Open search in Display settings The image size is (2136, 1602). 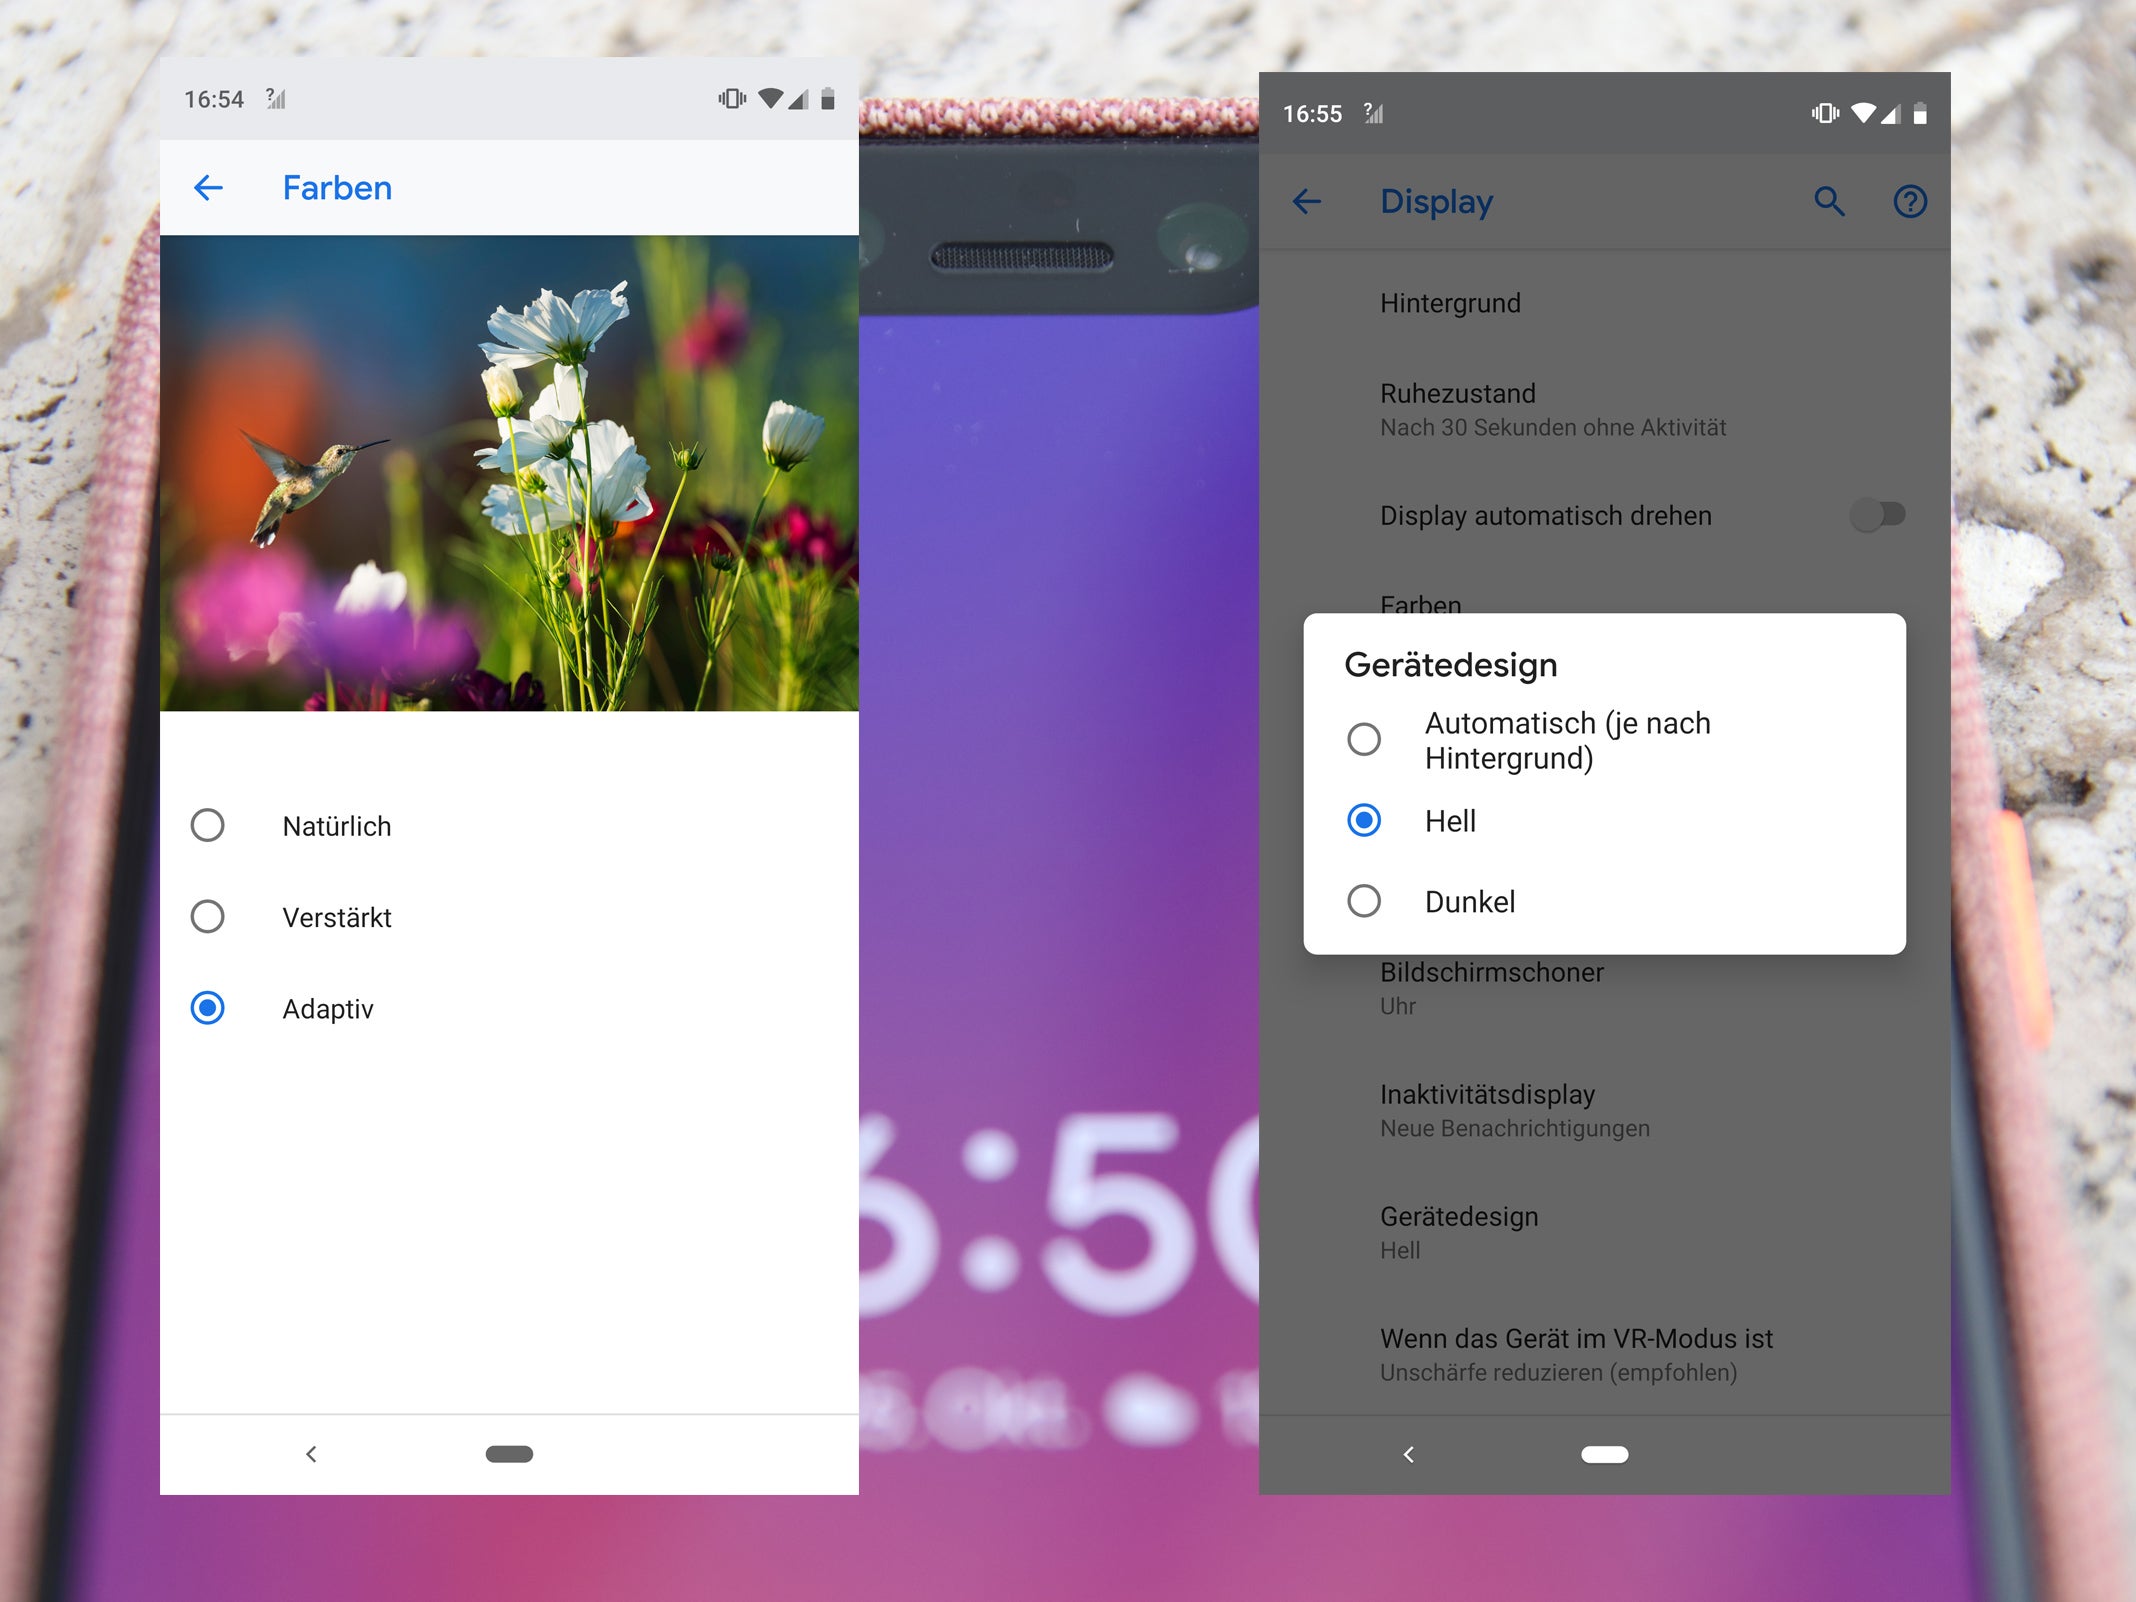pos(1829,202)
